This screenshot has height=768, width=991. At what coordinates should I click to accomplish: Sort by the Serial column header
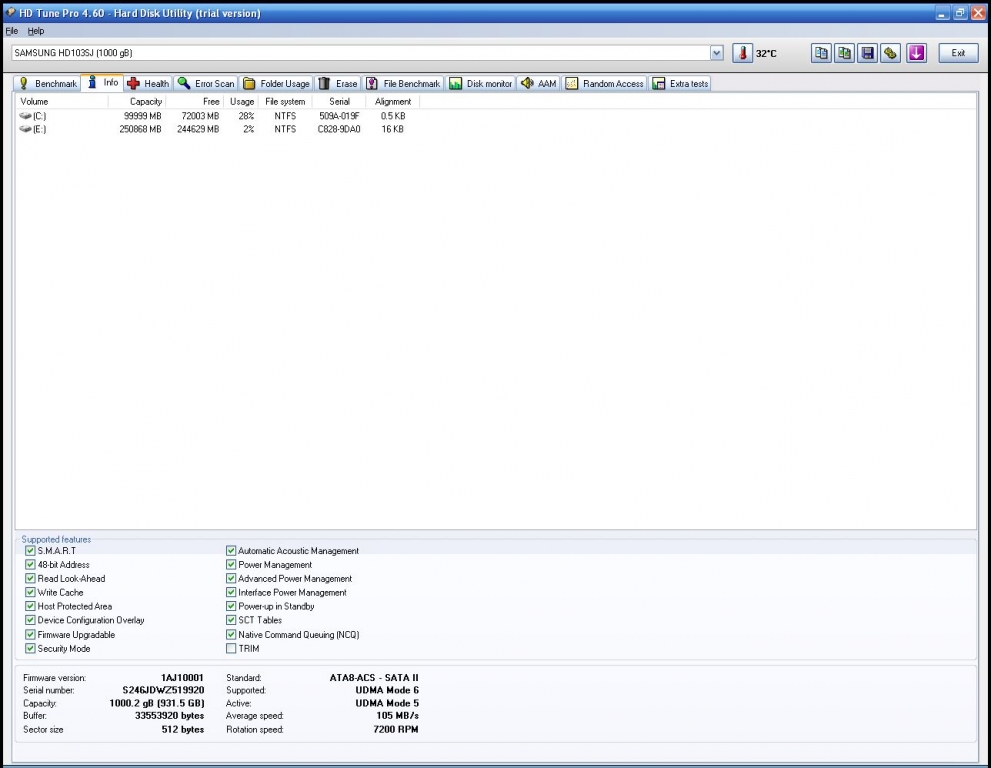339,101
